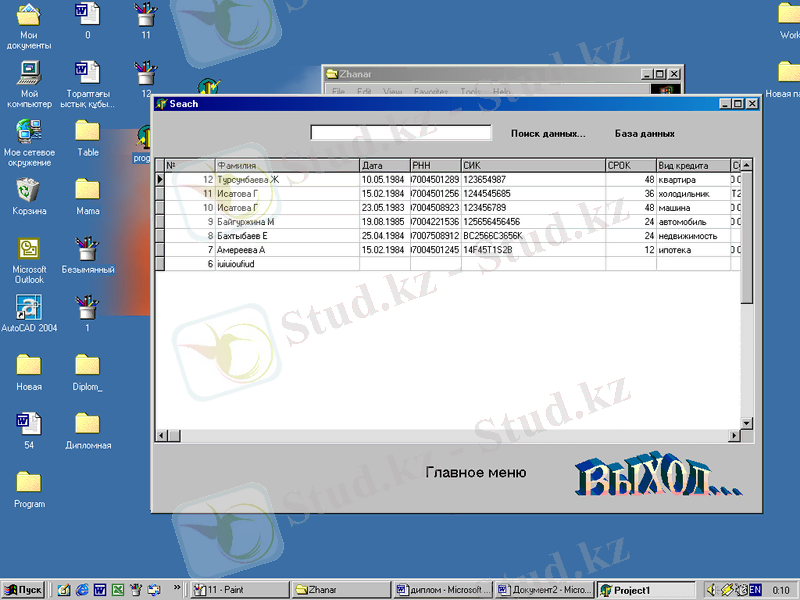Click the cell with date 19.08.1985
This screenshot has width=800, height=600.
click(385, 221)
